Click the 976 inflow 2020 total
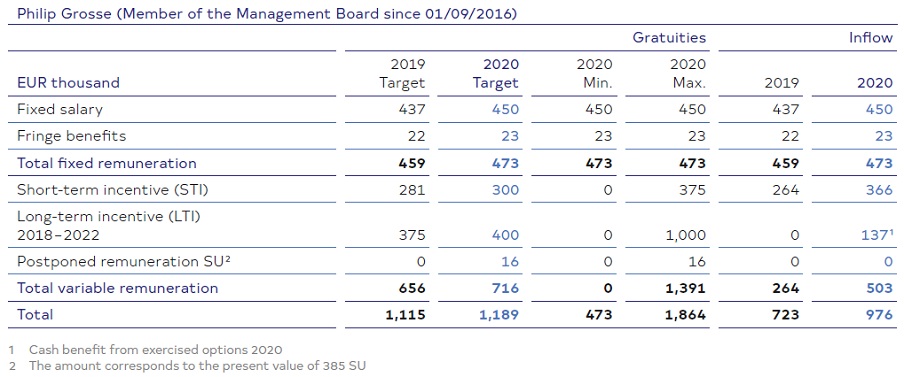Image resolution: width=904 pixels, height=377 pixels. (879, 315)
